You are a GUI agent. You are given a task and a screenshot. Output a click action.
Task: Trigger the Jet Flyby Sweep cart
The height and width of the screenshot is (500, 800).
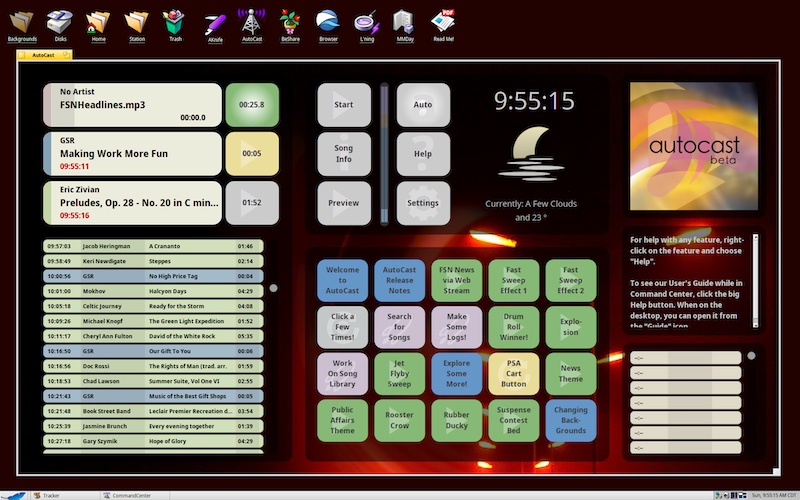click(399, 373)
